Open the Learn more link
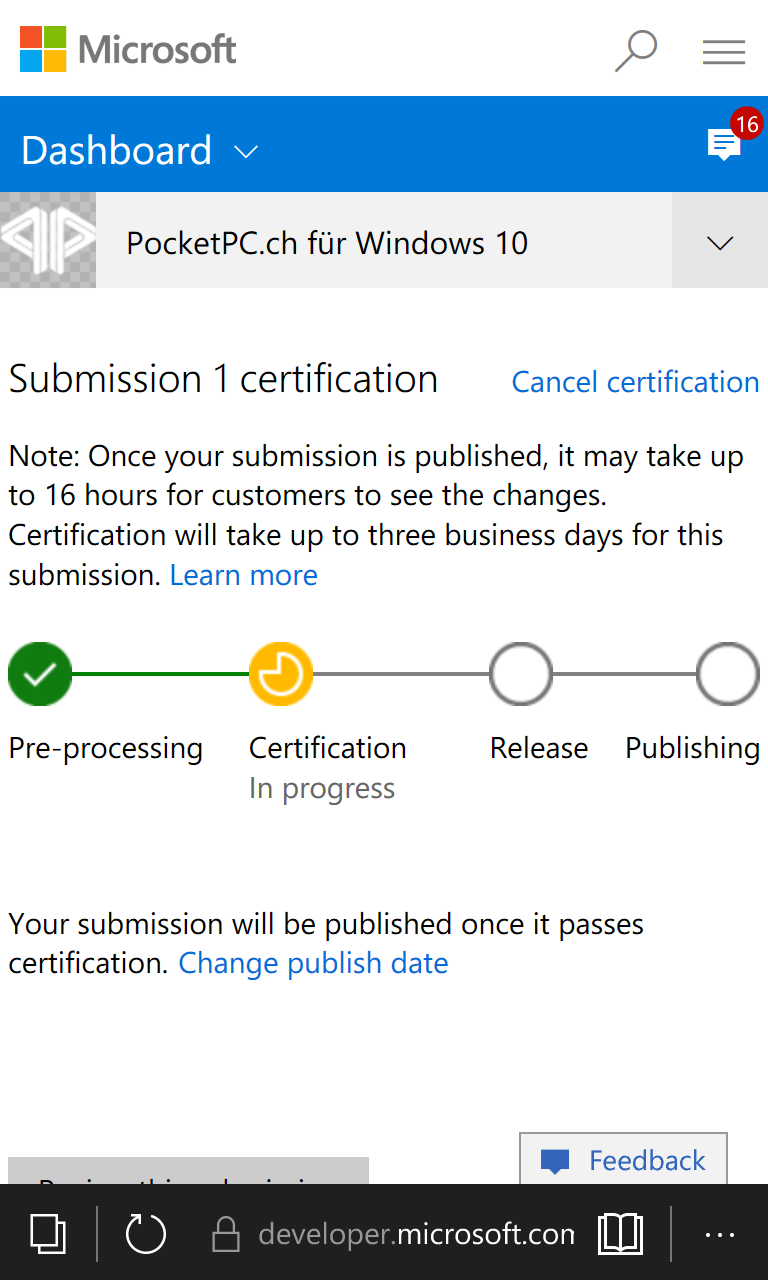This screenshot has width=768, height=1280. click(x=244, y=575)
